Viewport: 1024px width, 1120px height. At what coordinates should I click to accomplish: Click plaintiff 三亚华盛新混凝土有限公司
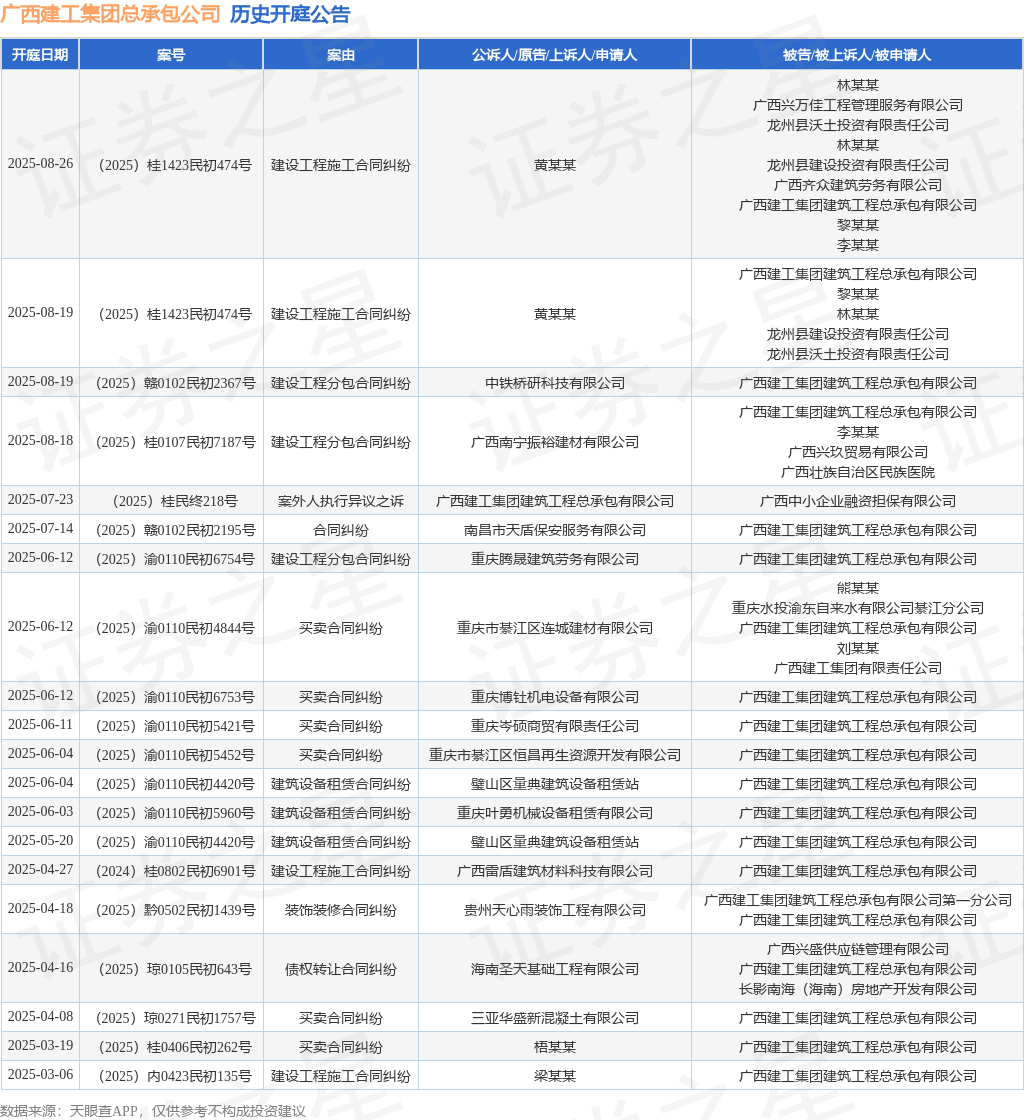point(555,1019)
